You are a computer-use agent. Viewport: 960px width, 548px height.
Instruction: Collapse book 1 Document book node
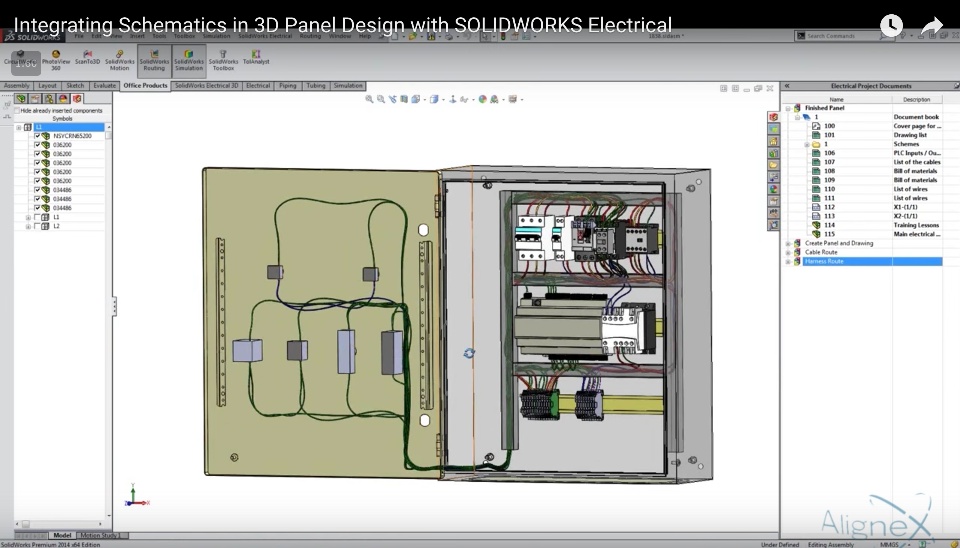tap(797, 117)
